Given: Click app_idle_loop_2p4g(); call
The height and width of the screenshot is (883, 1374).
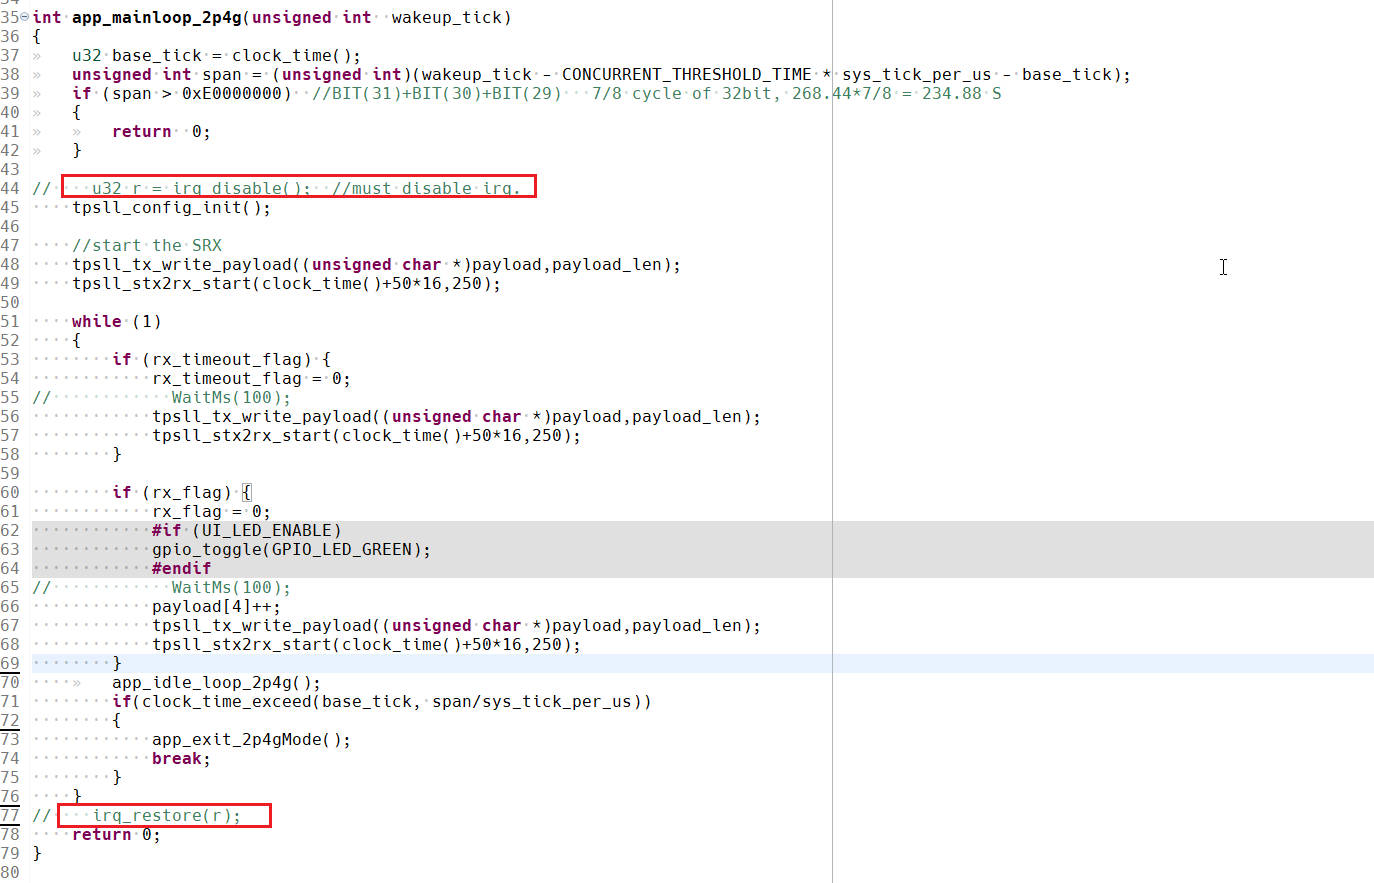Looking at the screenshot, I should 216,683.
